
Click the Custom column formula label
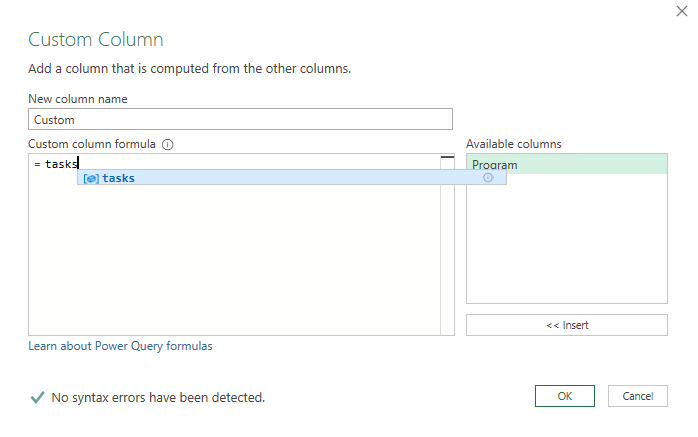(x=93, y=144)
